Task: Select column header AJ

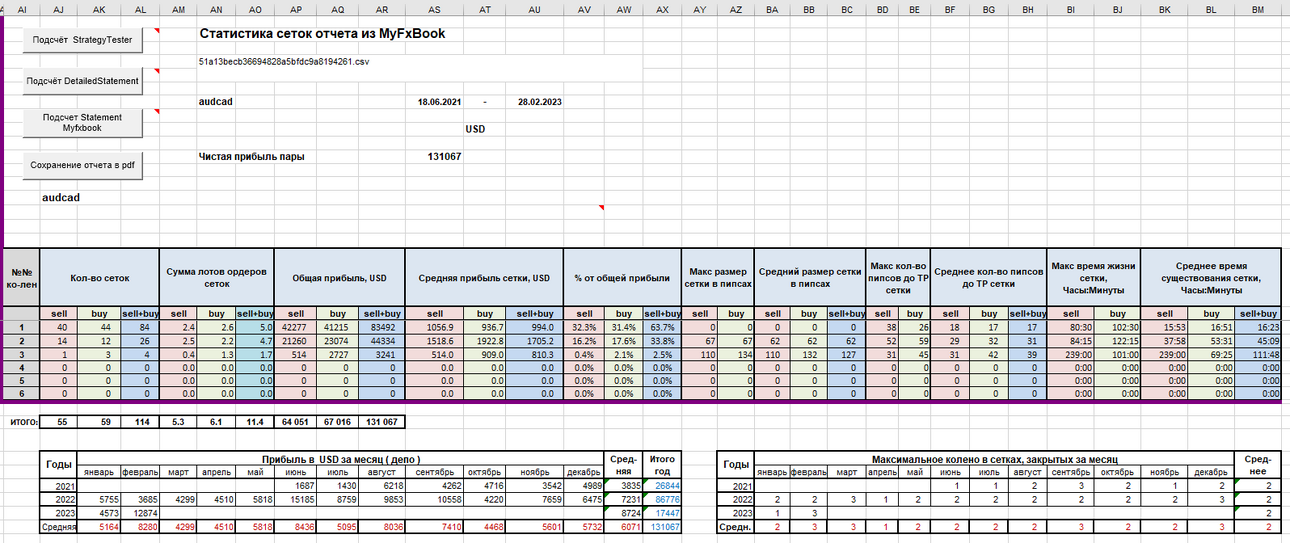Action: (x=57, y=8)
